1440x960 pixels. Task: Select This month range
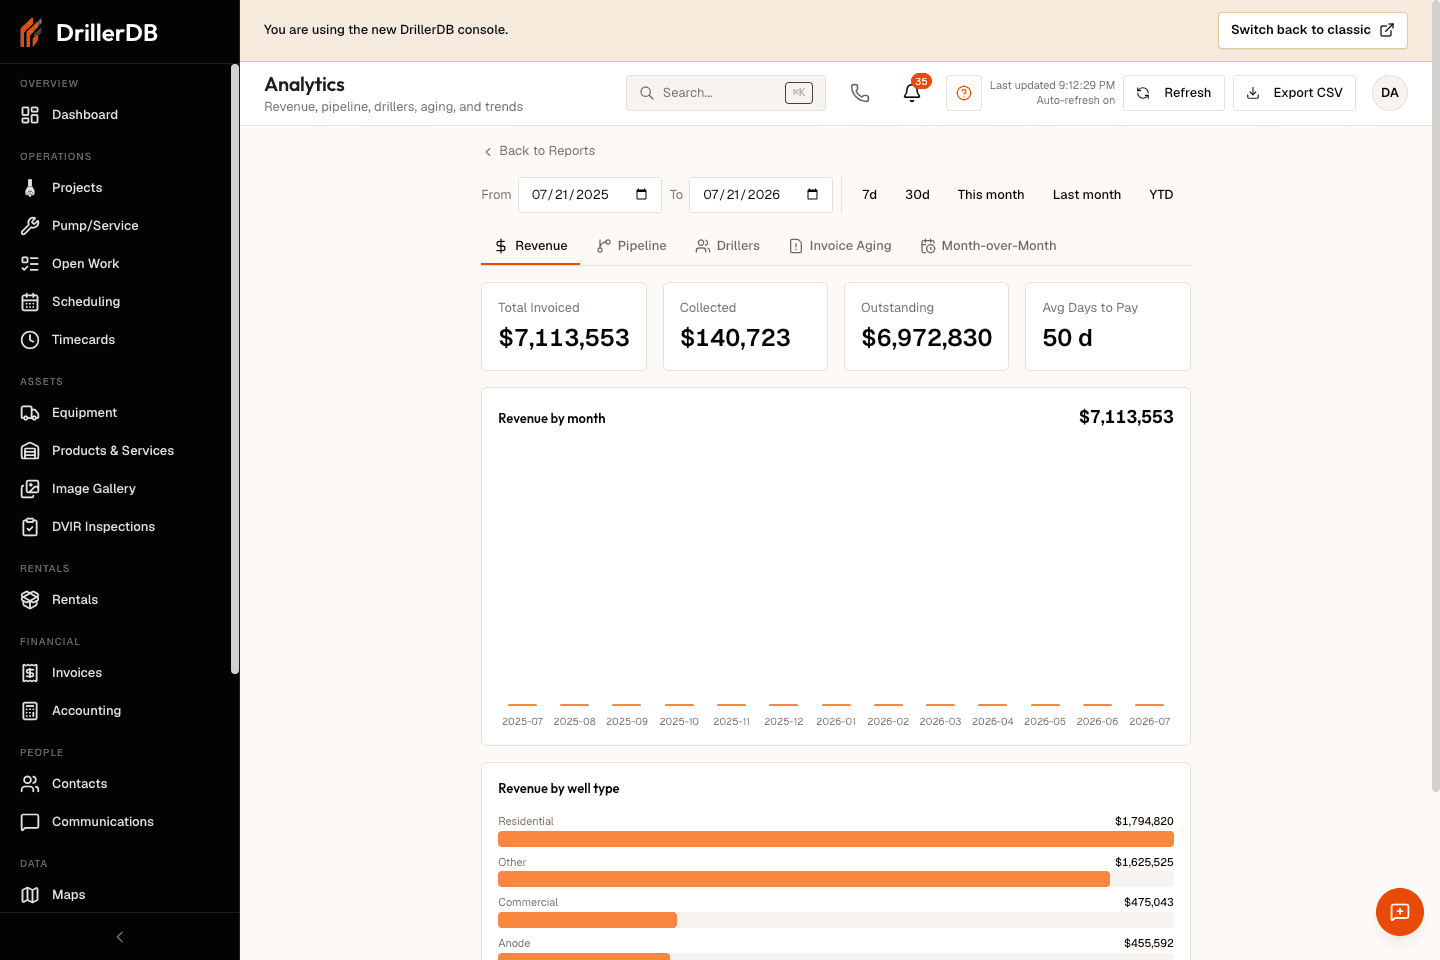(991, 195)
